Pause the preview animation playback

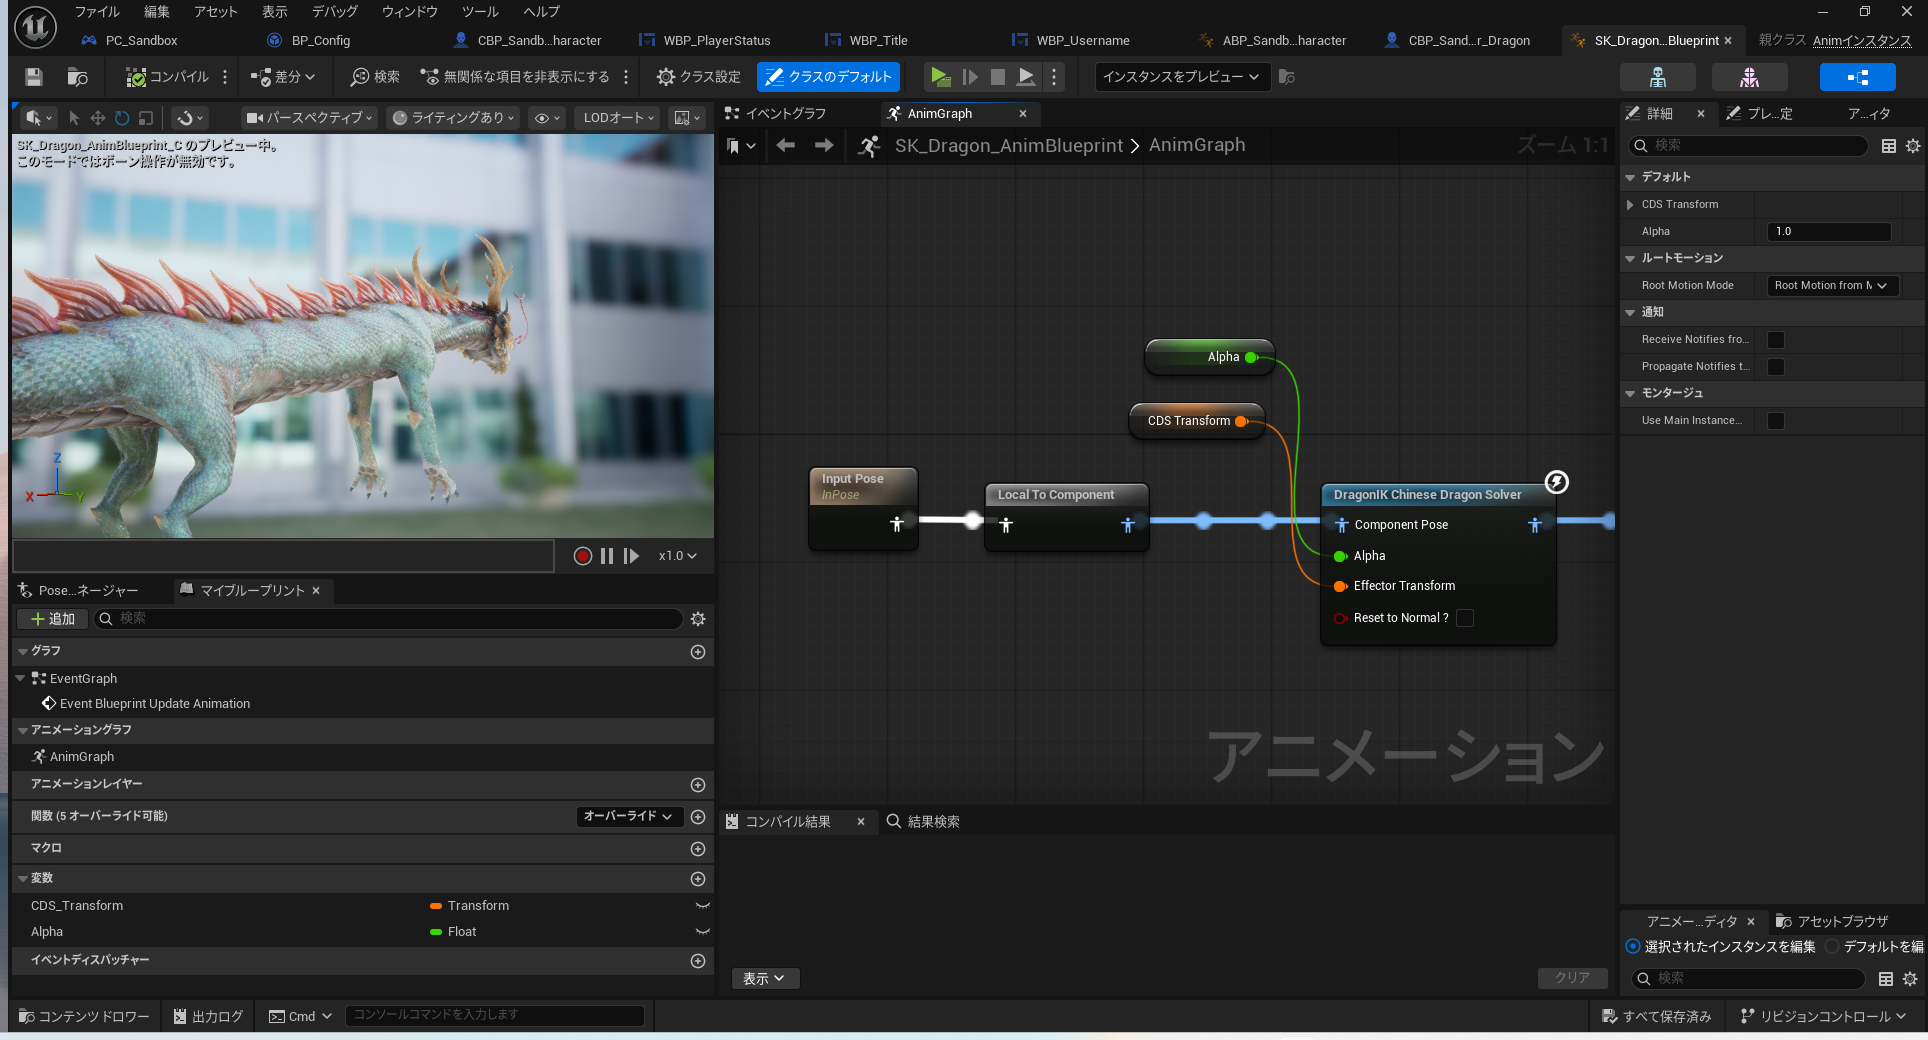tap(607, 556)
